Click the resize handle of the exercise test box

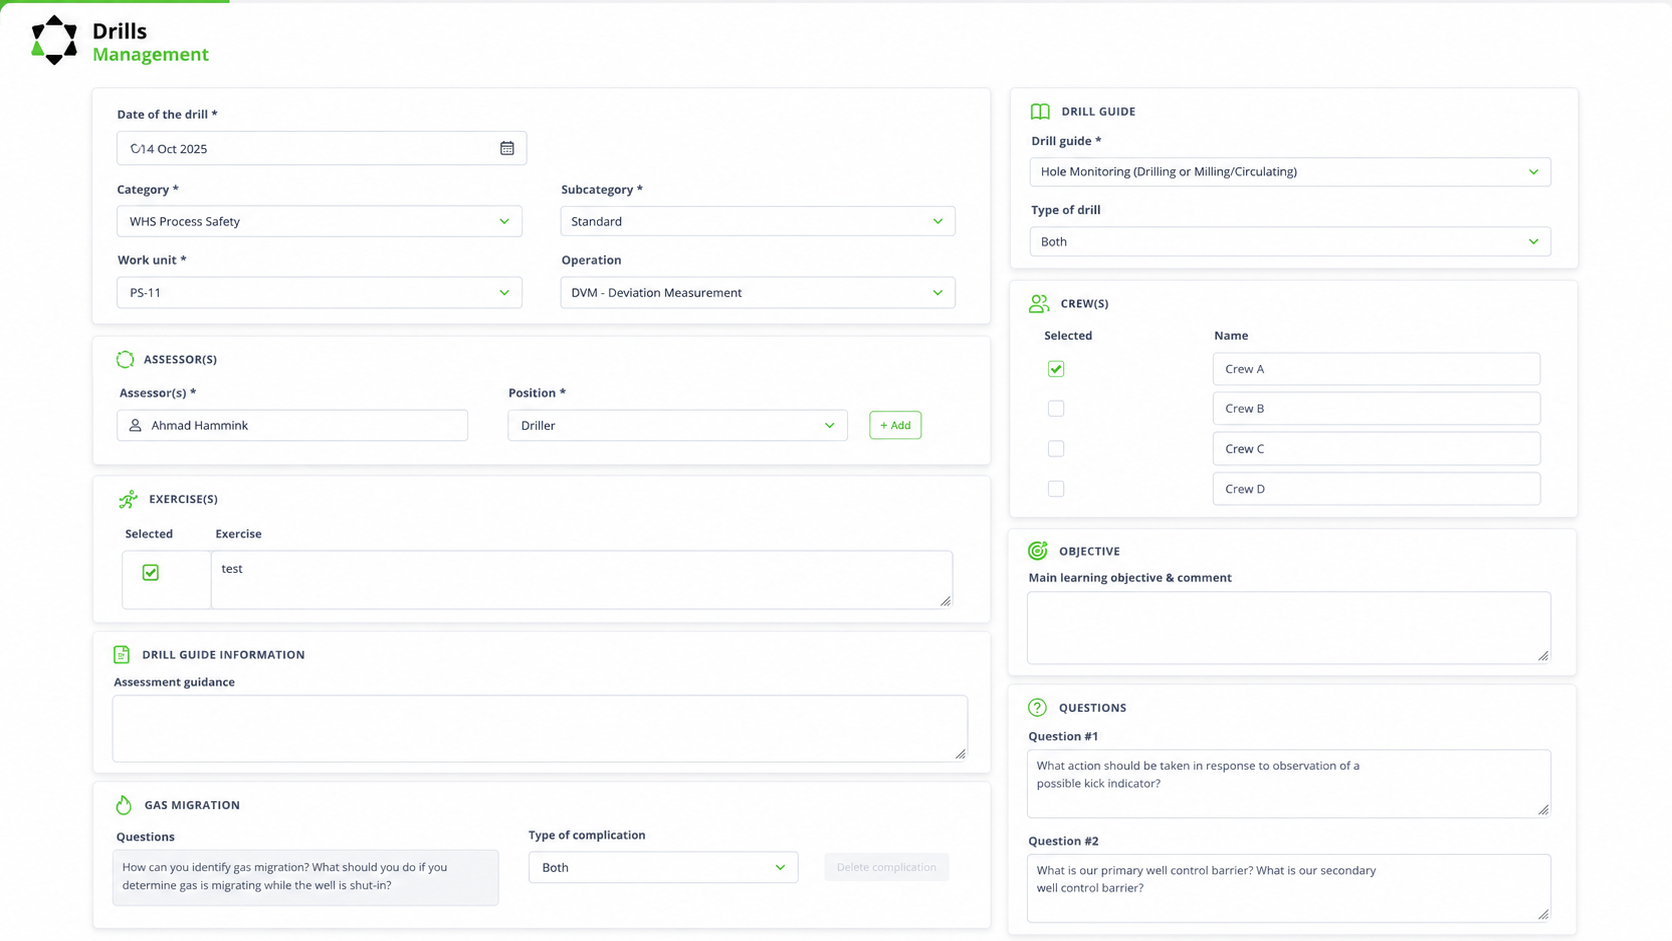pyautogui.click(x=945, y=601)
